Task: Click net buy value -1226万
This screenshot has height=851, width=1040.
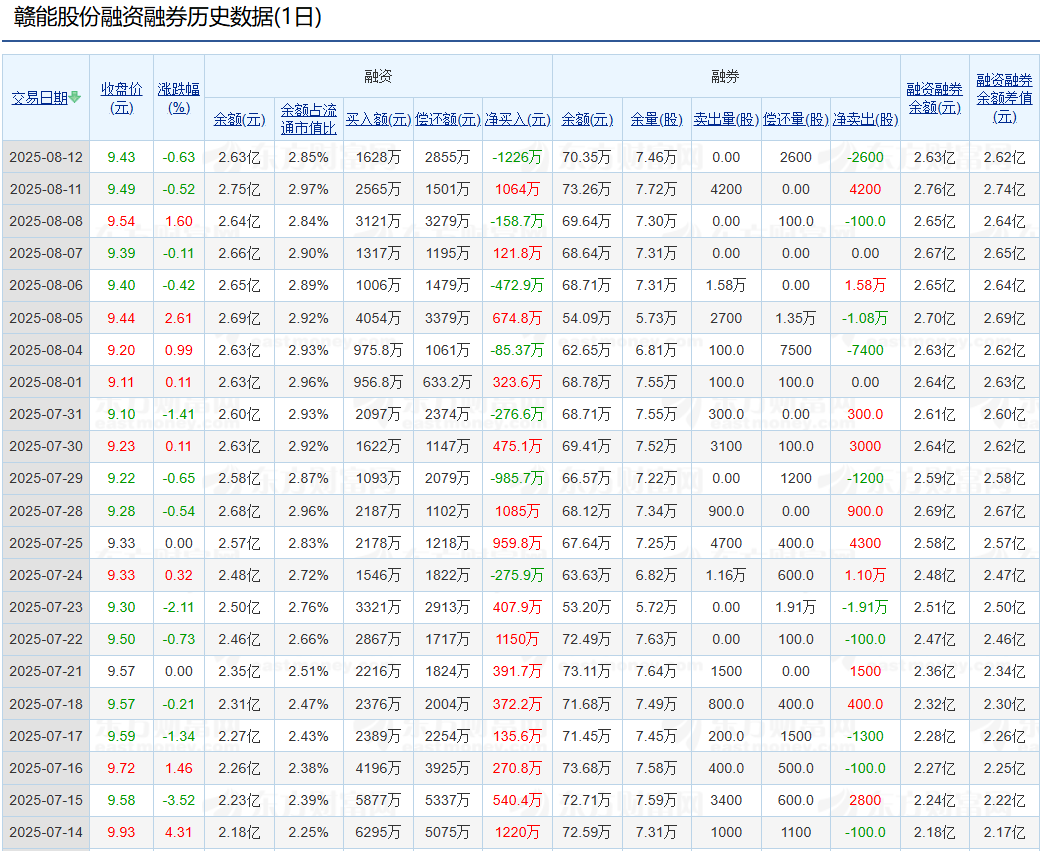Action: tap(517, 157)
